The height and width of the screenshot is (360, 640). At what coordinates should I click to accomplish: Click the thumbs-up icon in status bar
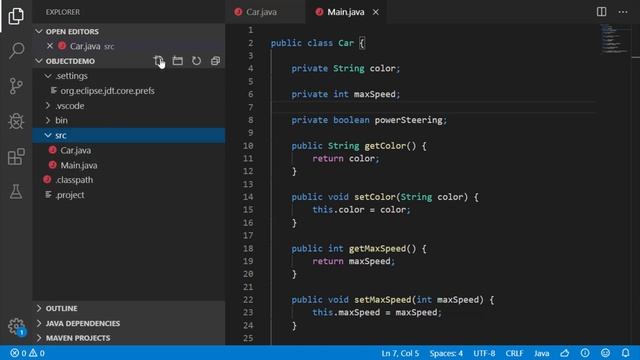tap(565, 353)
